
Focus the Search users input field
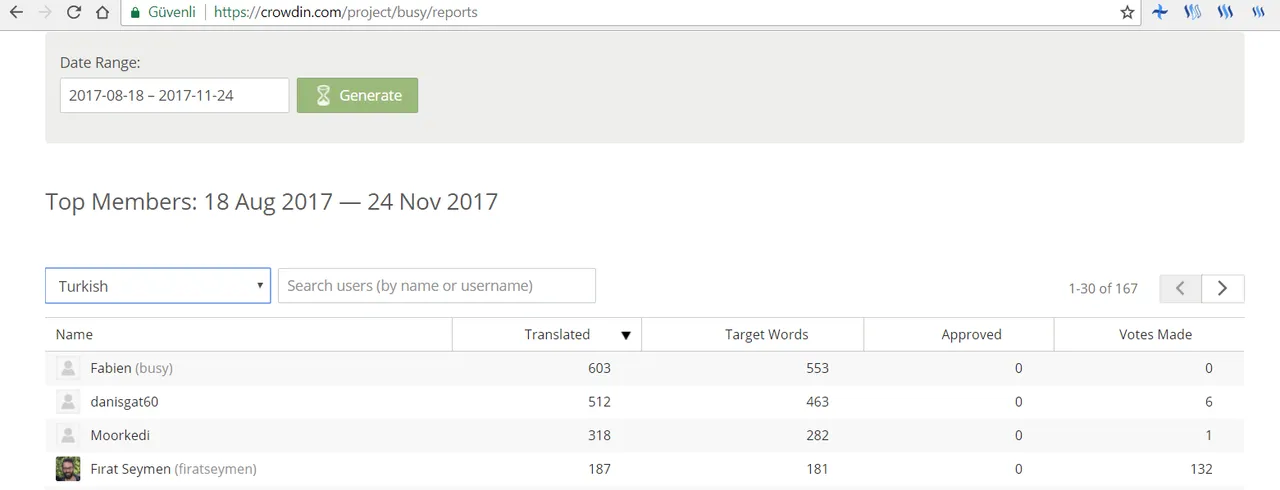click(x=437, y=286)
